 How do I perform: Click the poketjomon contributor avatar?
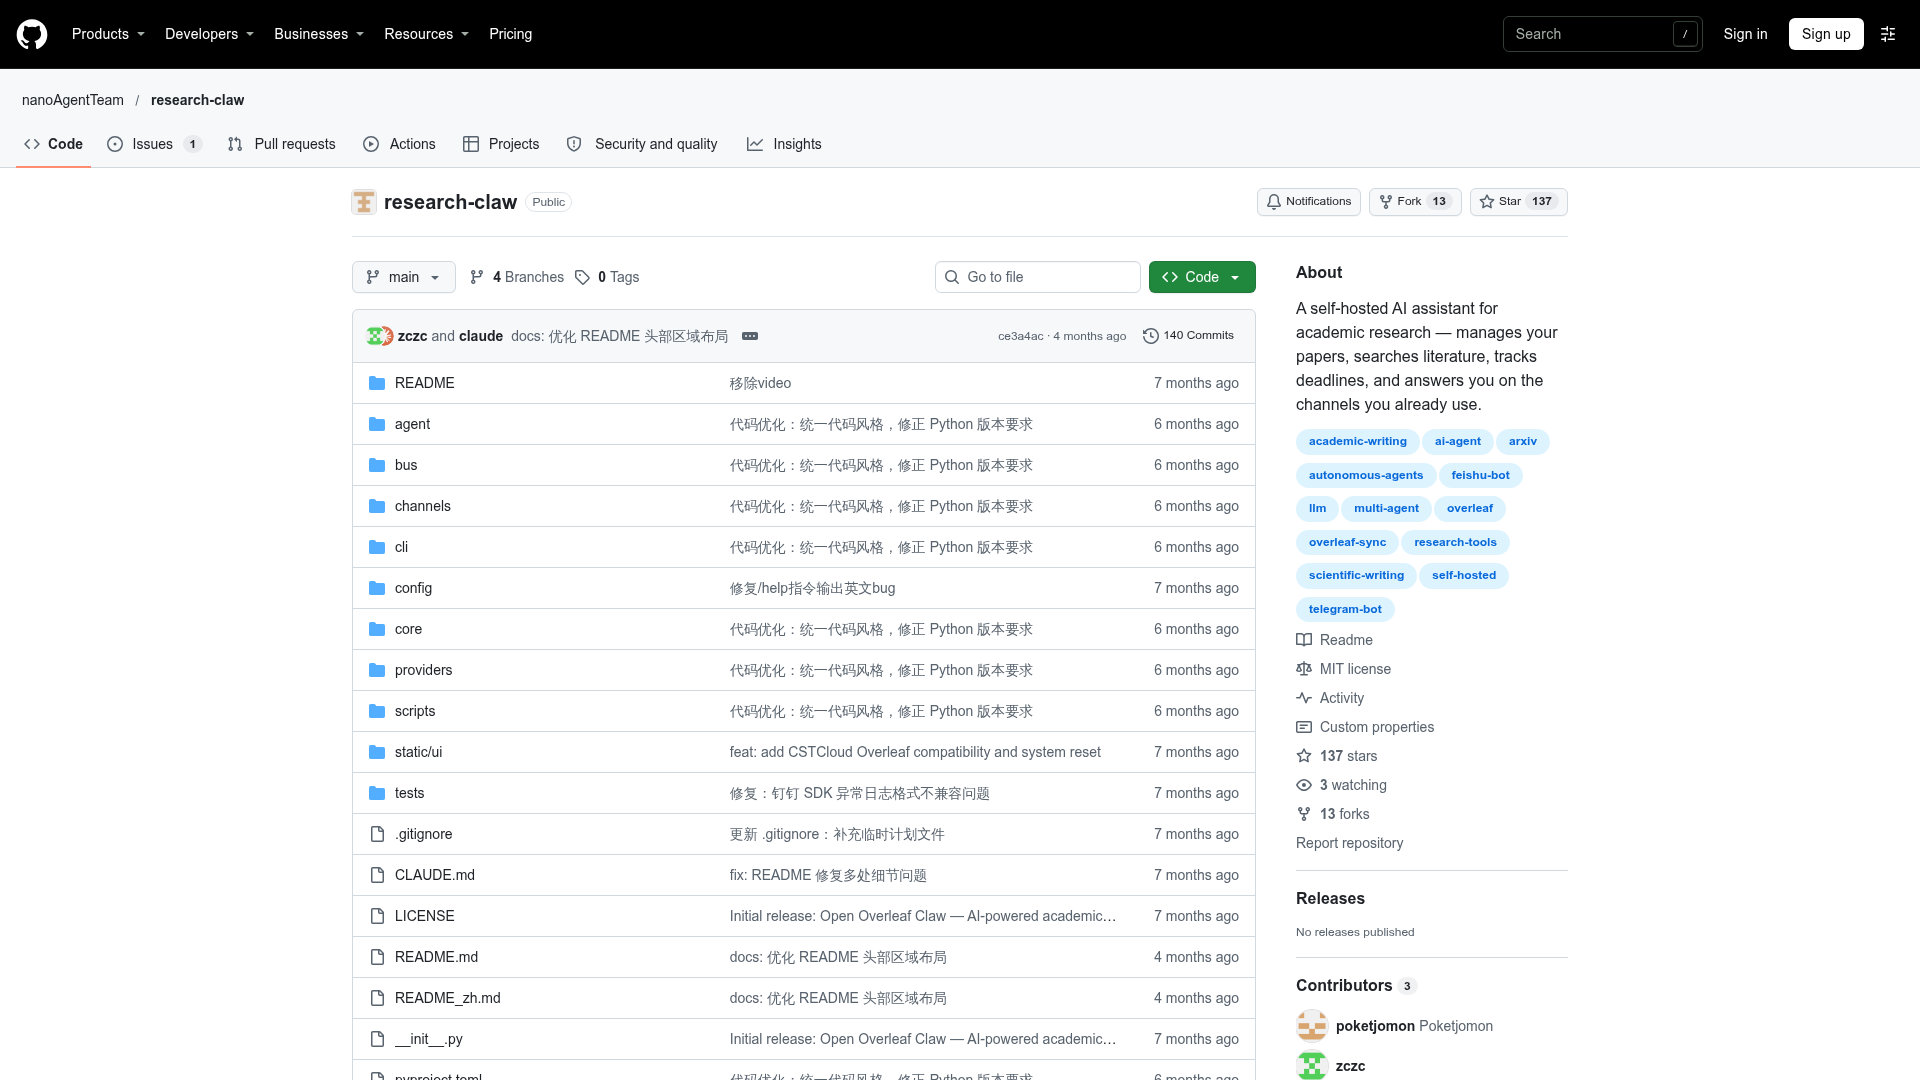coord(1312,1026)
